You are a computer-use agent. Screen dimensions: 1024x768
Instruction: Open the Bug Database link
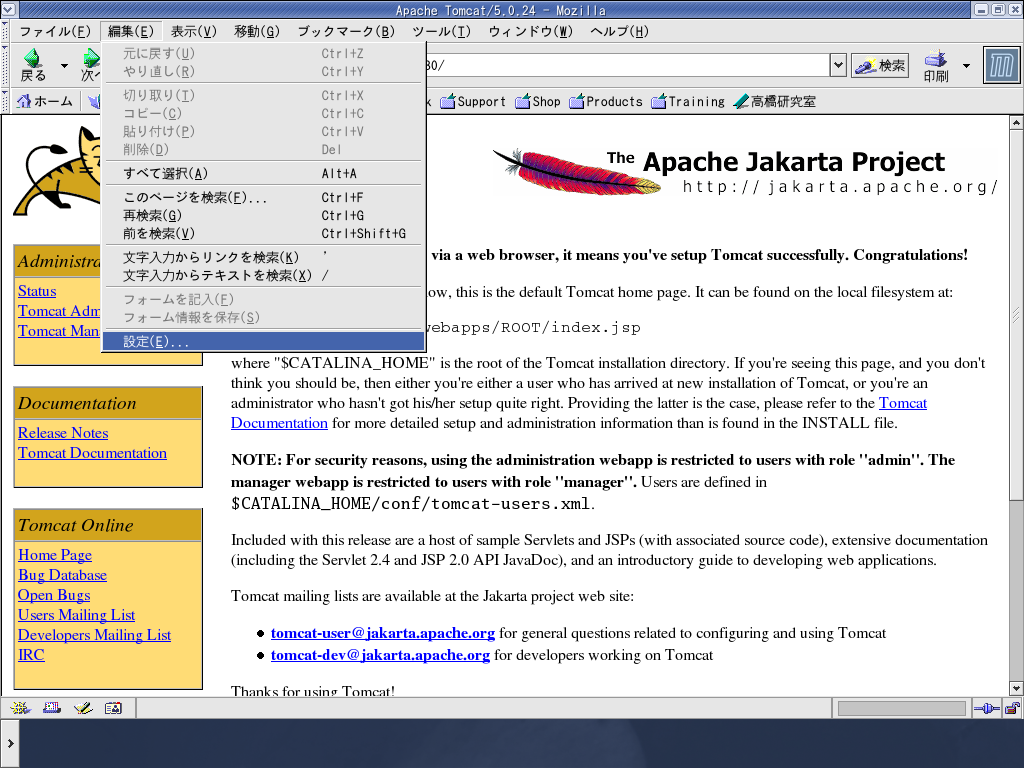[62, 575]
